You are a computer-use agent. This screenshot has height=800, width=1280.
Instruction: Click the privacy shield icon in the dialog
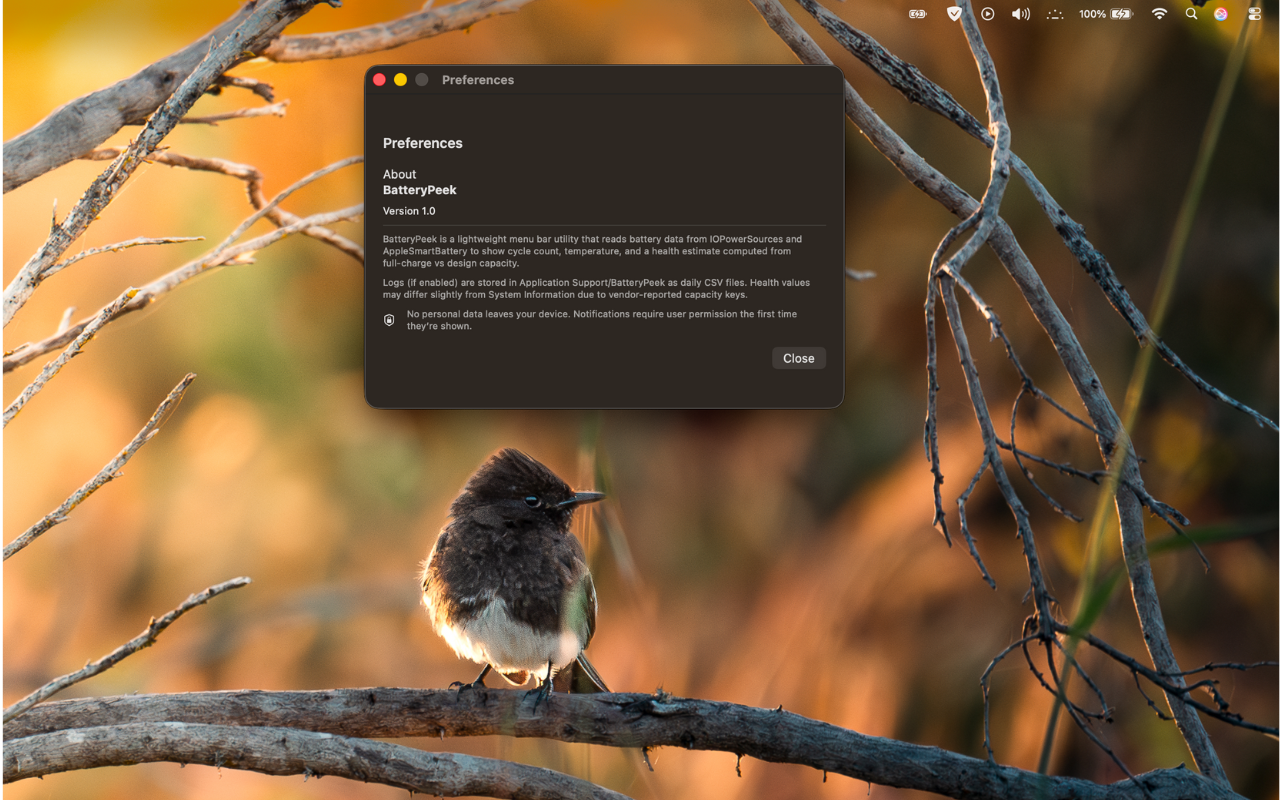click(x=389, y=319)
